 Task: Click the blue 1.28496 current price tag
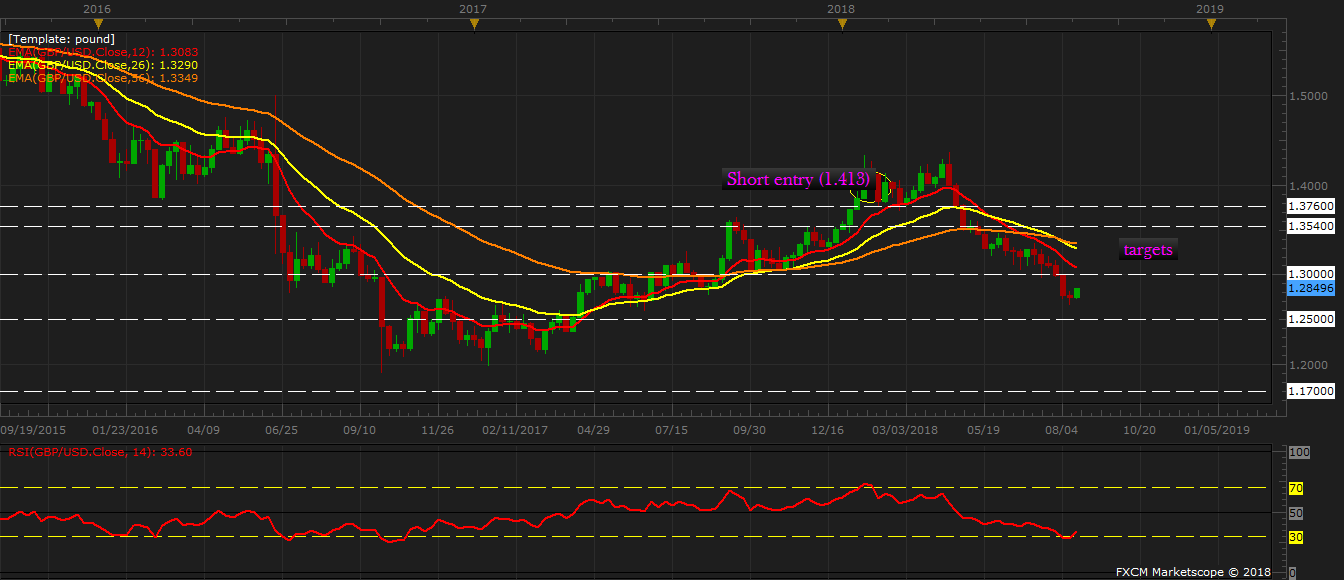coord(1308,288)
